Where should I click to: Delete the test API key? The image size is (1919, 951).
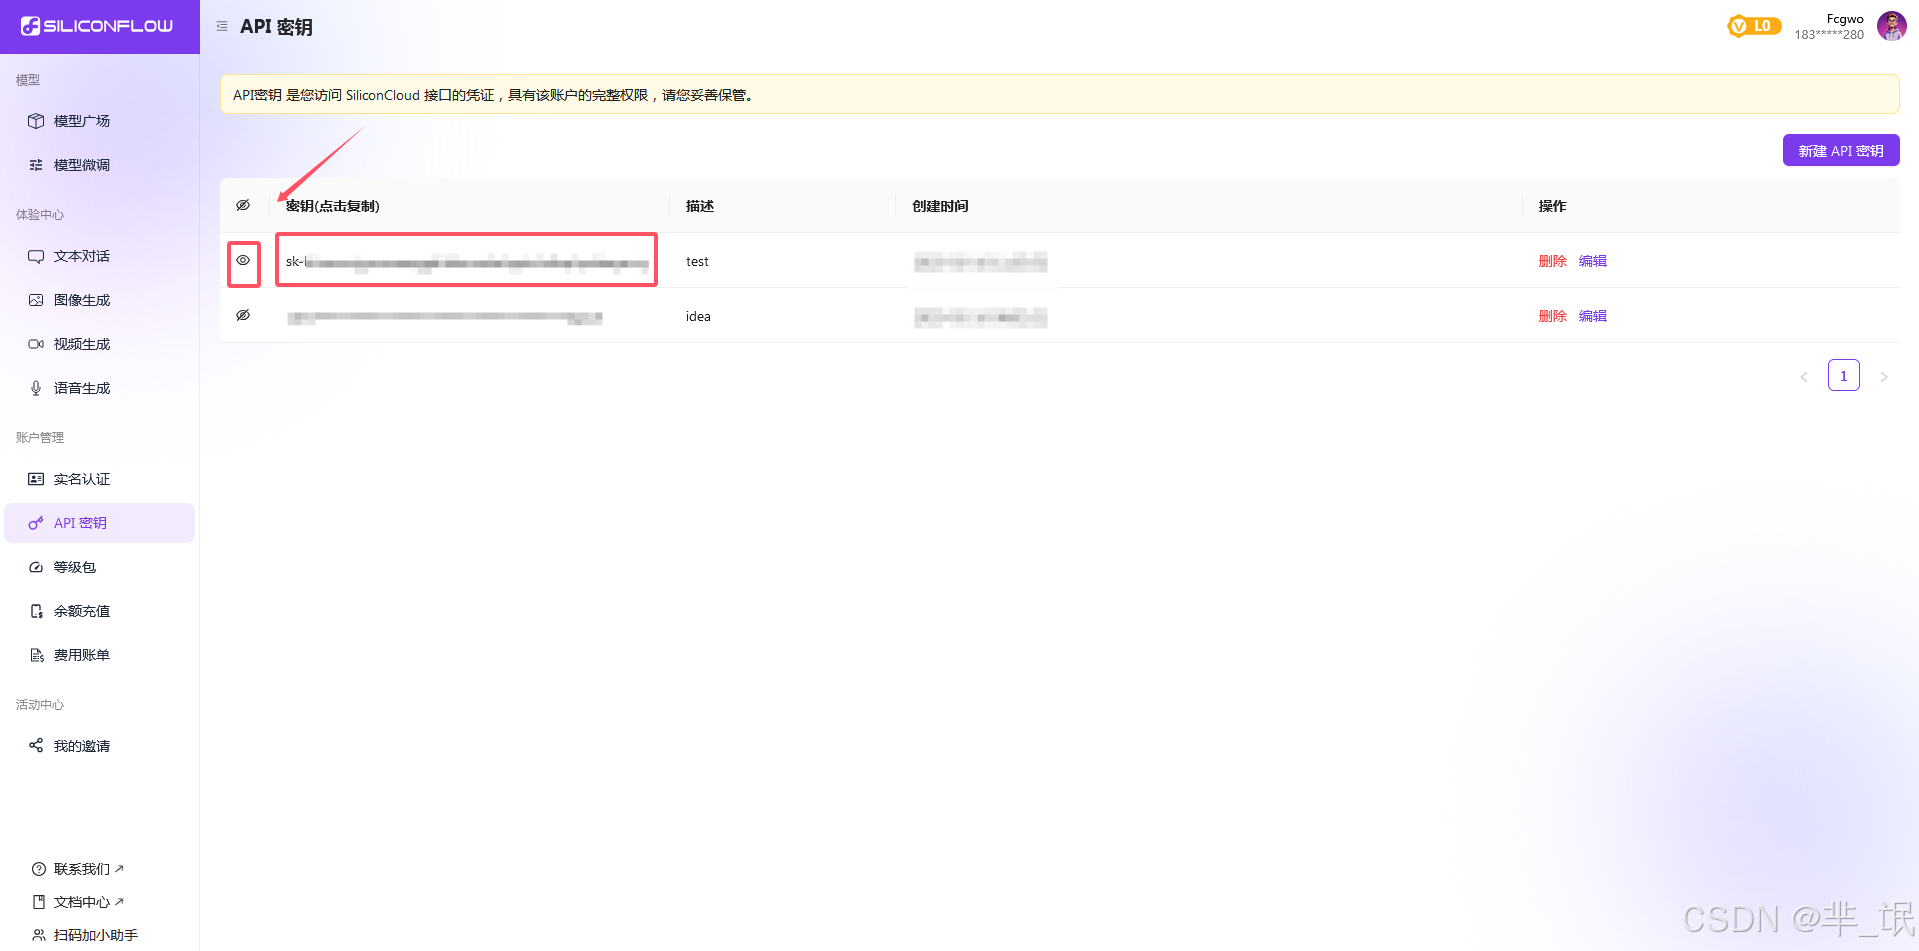[x=1552, y=261]
